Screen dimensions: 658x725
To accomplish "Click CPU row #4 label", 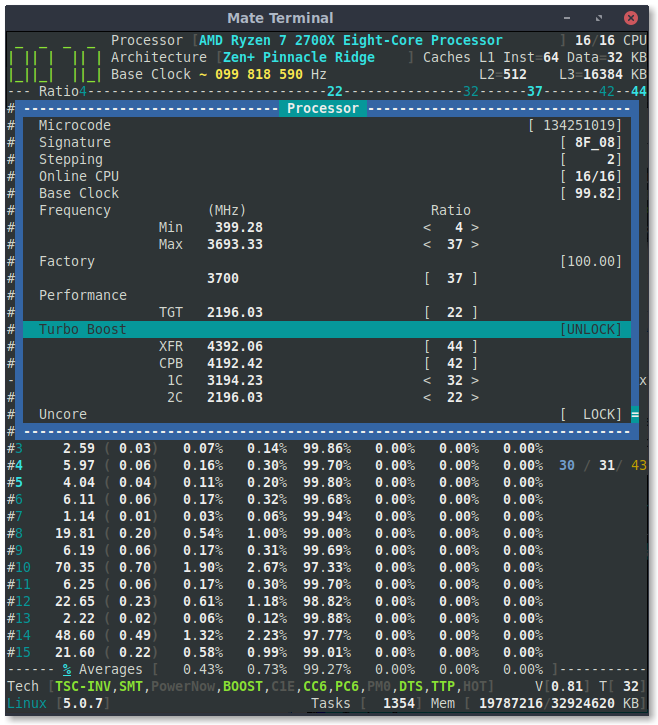I will pos(15,466).
